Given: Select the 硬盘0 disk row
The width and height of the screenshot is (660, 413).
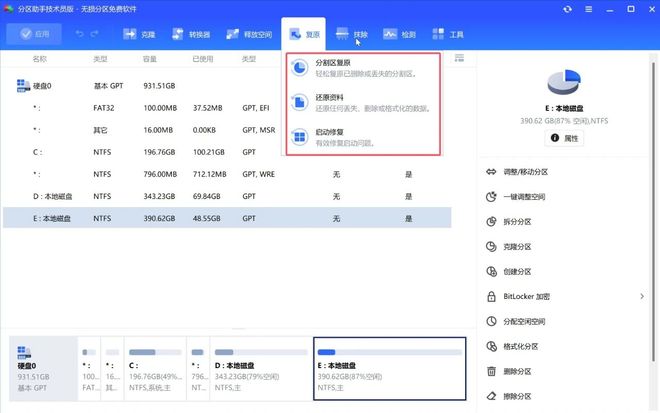Looking at the screenshot, I should (227, 86).
